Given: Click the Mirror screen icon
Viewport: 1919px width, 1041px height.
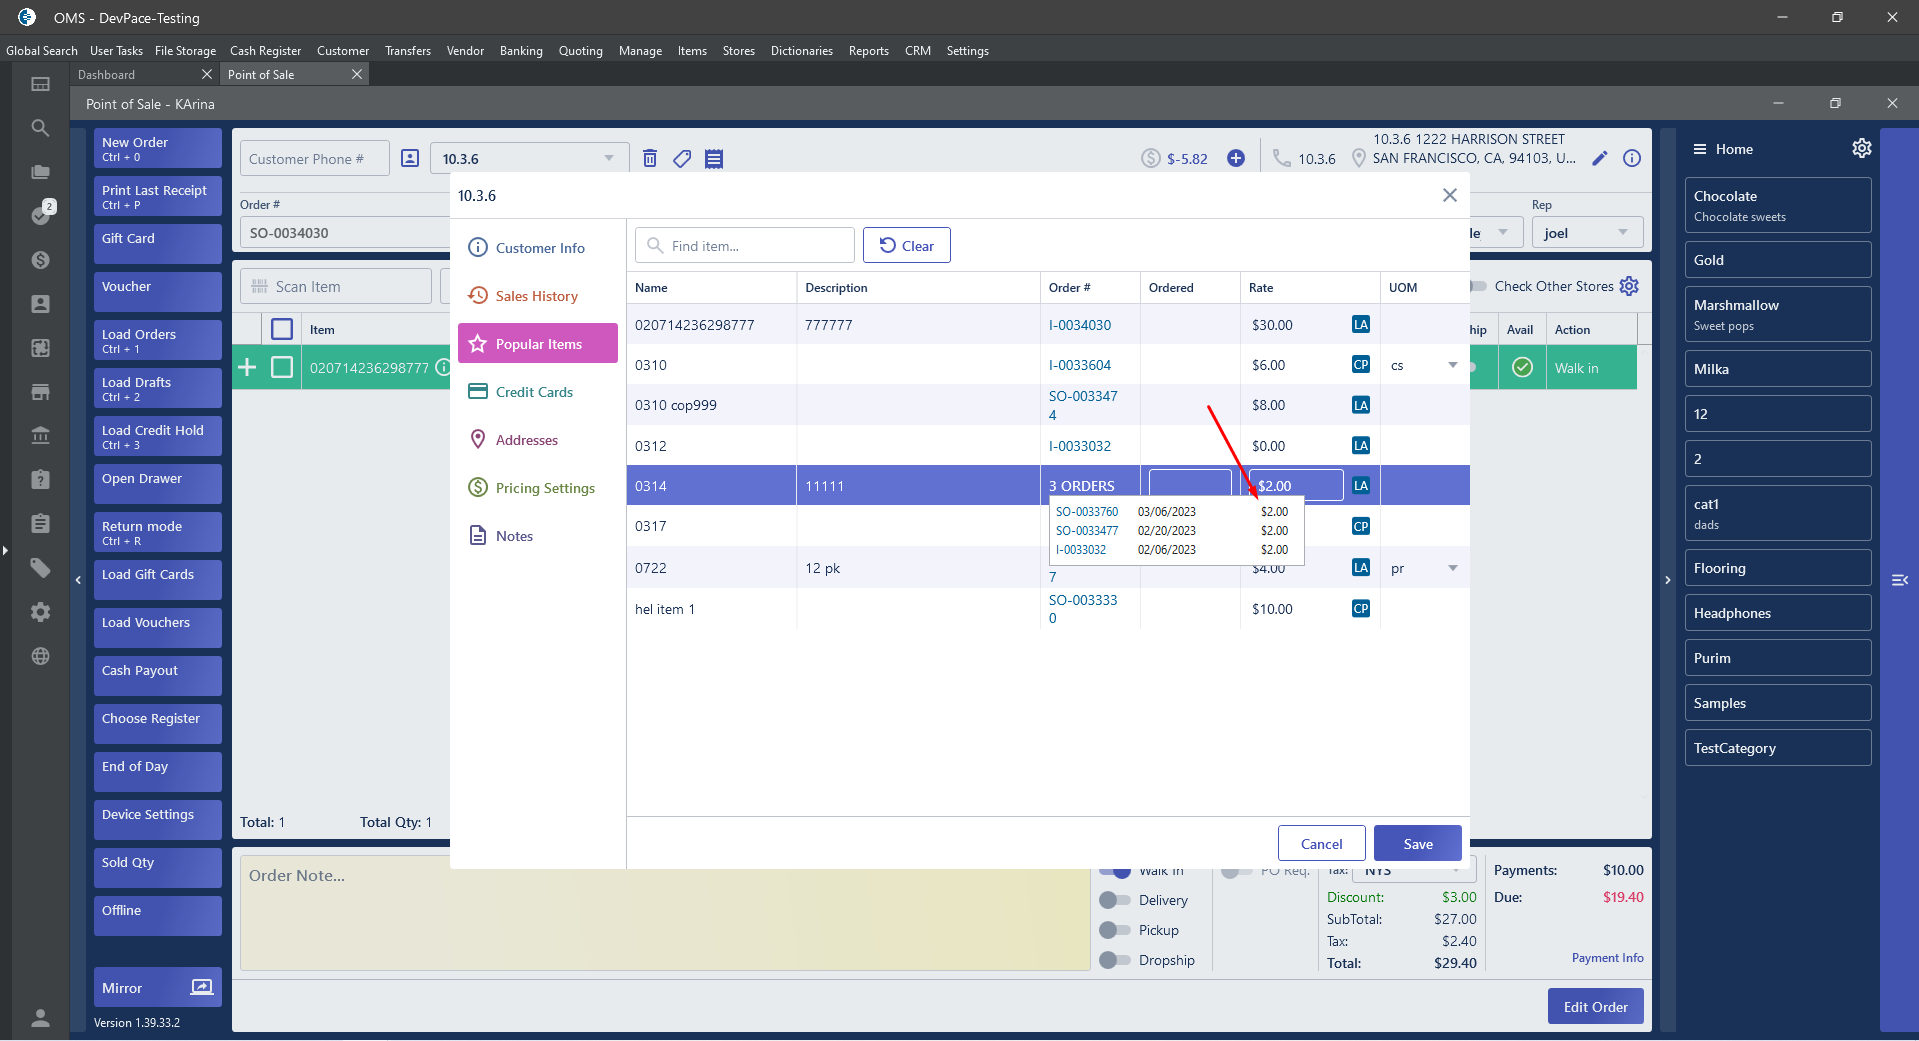Looking at the screenshot, I should (x=202, y=987).
